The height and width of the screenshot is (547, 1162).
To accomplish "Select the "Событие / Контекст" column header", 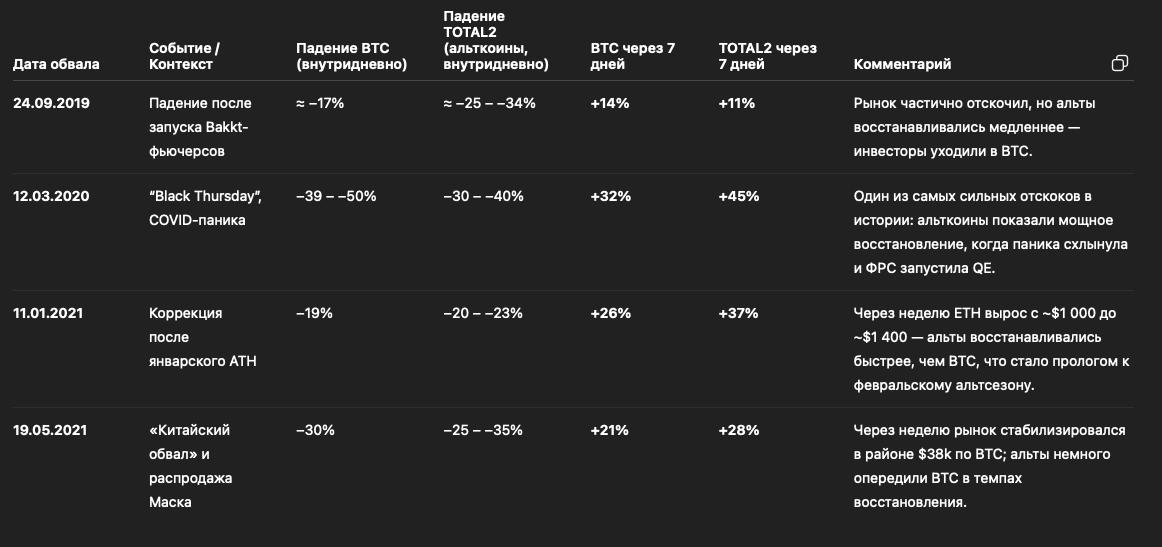I will tap(185, 56).
